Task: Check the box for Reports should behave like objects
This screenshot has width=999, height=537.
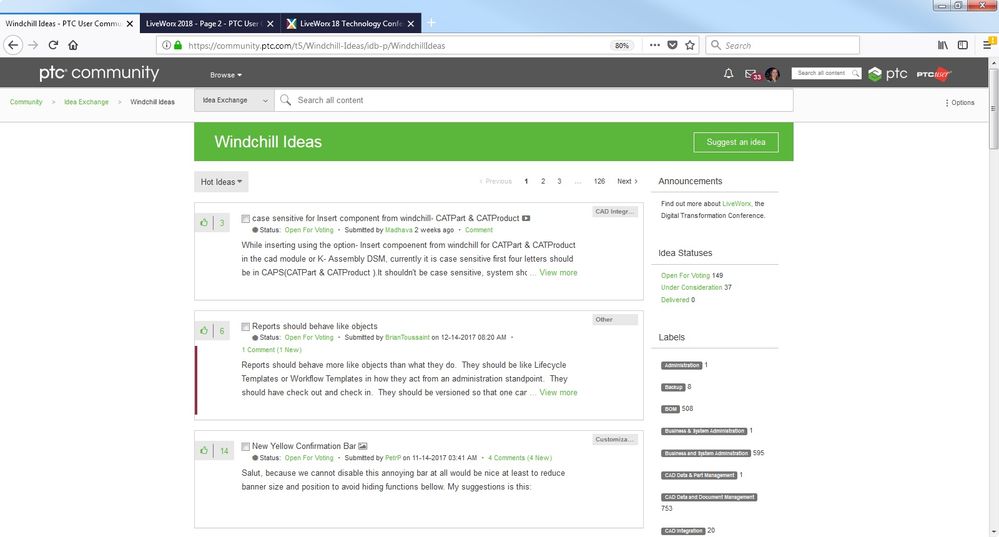Action: pos(245,327)
